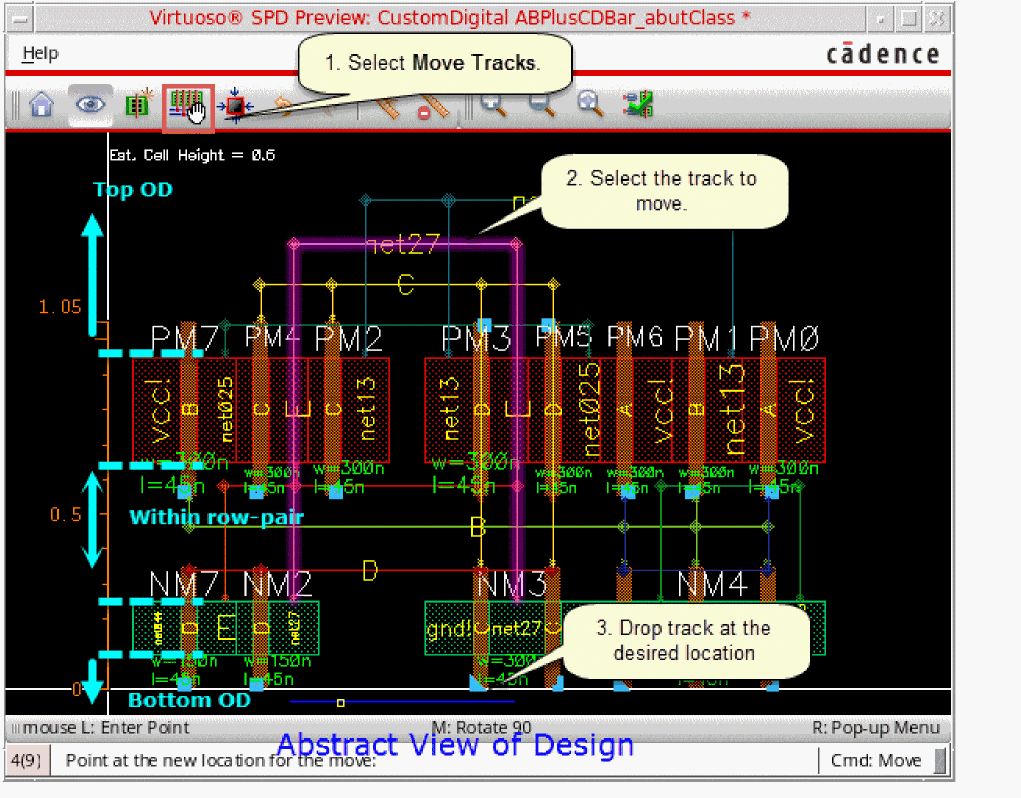This screenshot has height=798, width=1021.
Task: Click the 'Point at the new location' prompt
Action: (221, 760)
